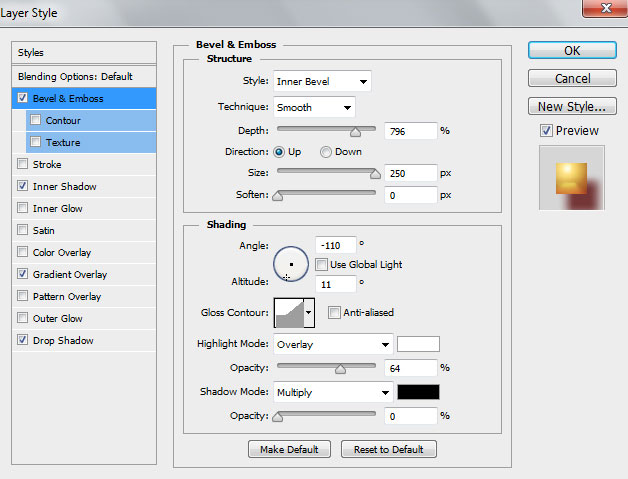Image resolution: width=628 pixels, height=479 pixels.
Task: Disable the Drop Shadow checkbox
Action: (x=22, y=340)
